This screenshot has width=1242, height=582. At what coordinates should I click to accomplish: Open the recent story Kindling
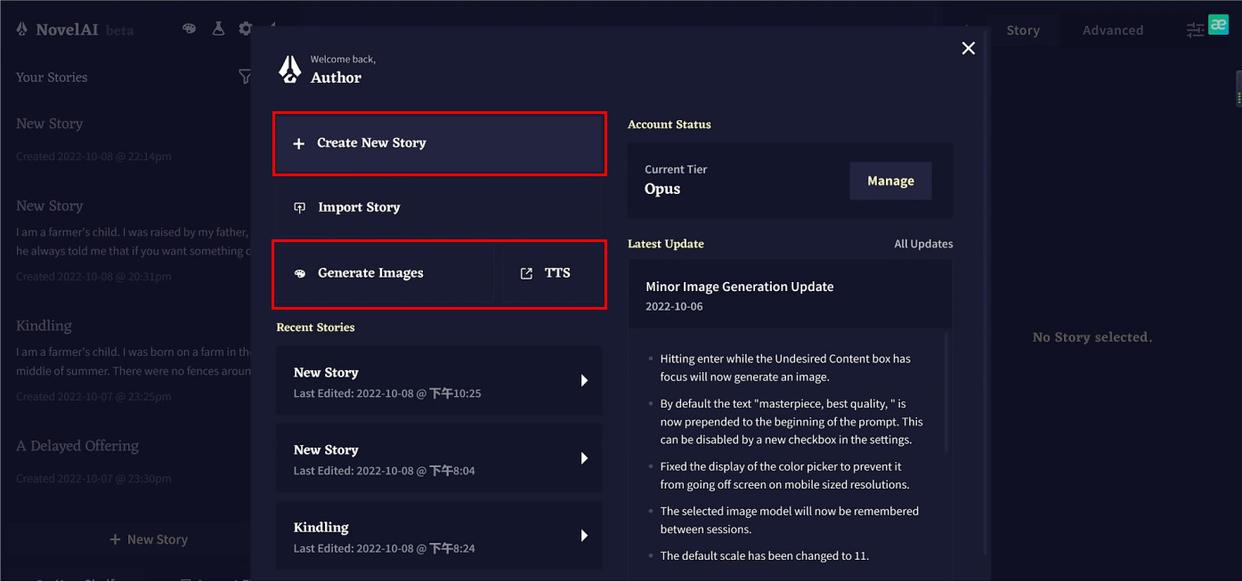[439, 536]
